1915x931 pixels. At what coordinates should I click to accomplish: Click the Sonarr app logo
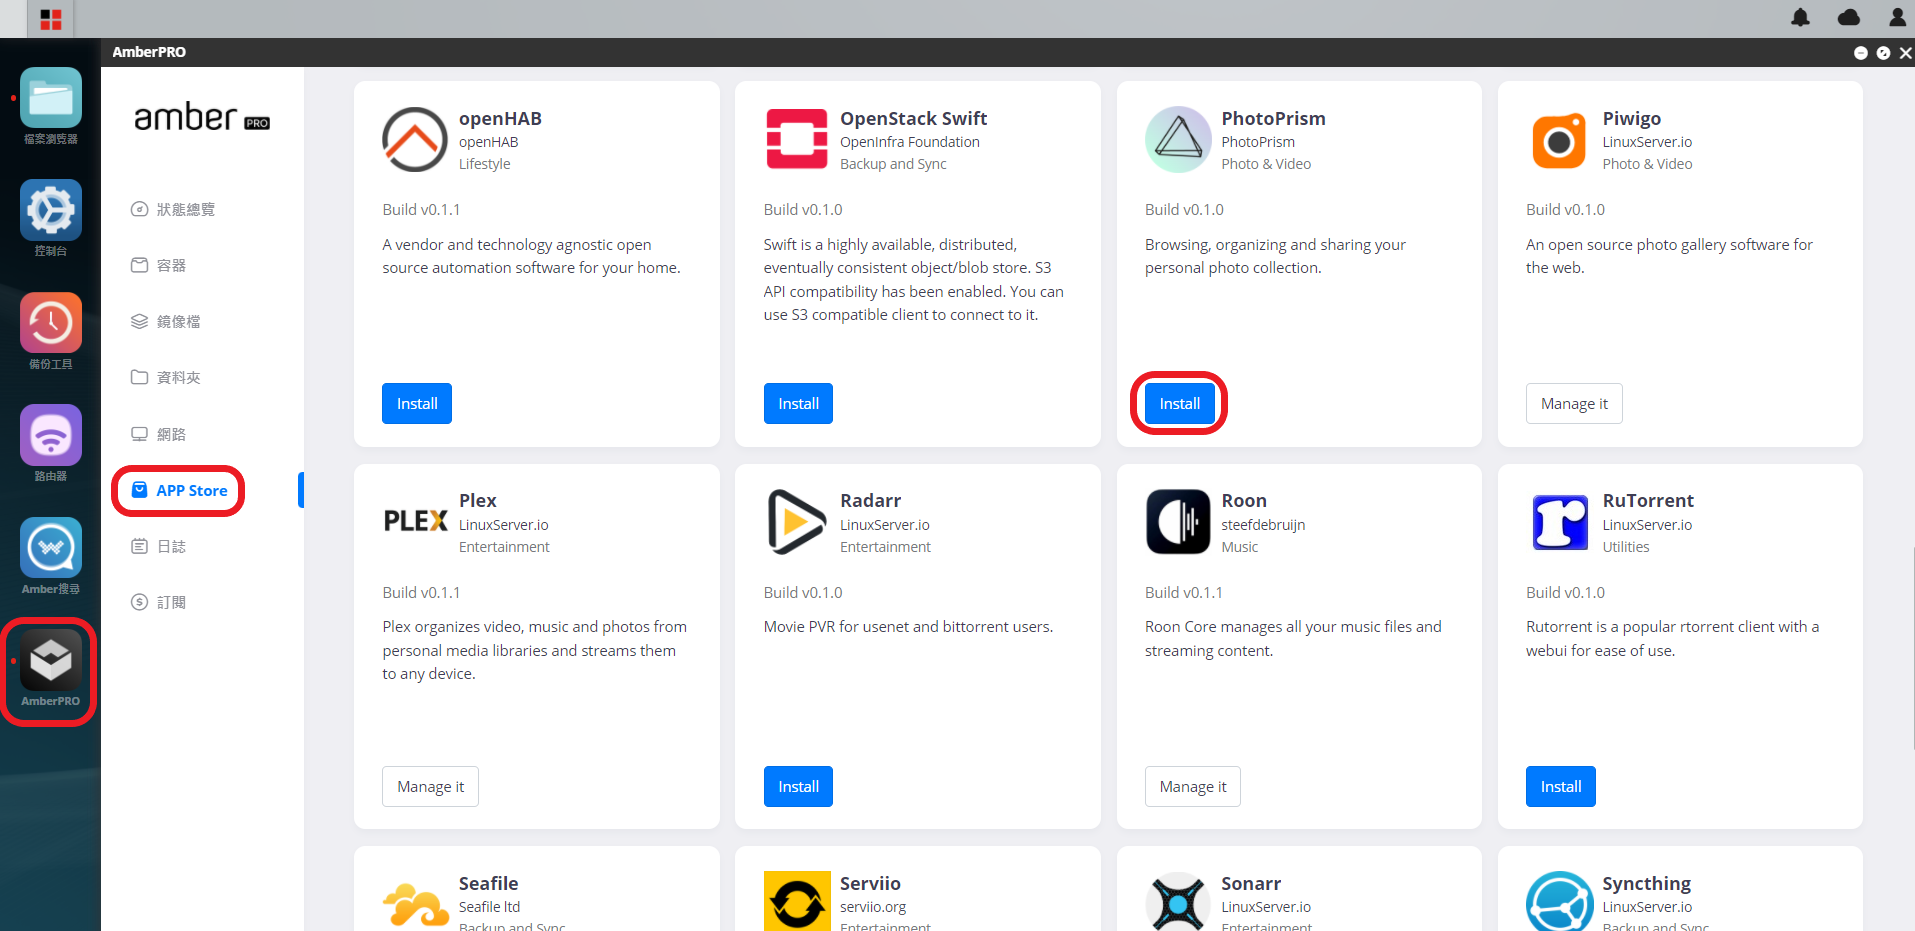[x=1178, y=902]
